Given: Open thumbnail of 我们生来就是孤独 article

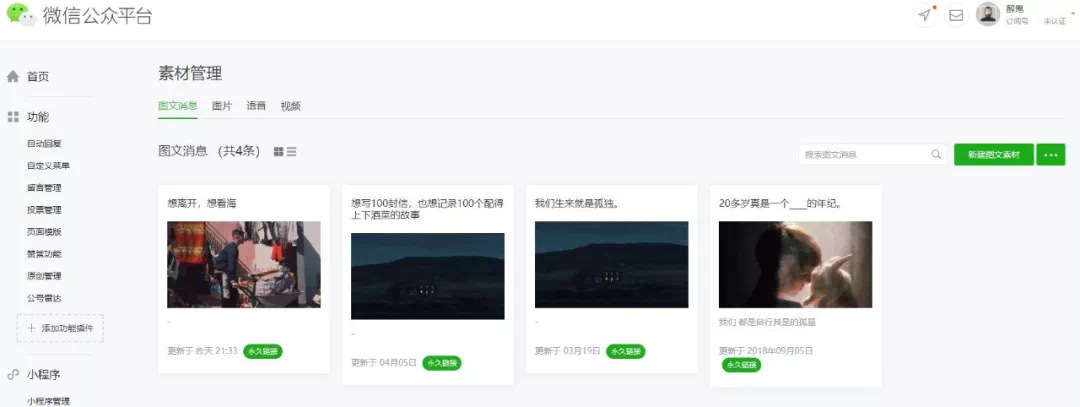Looking at the screenshot, I should 612,264.
